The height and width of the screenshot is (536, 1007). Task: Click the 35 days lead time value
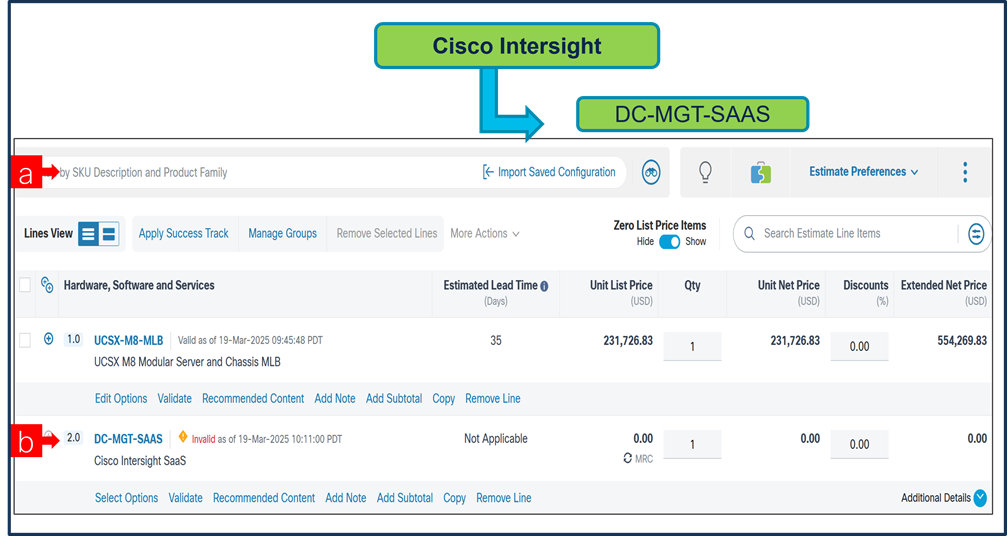(x=496, y=341)
